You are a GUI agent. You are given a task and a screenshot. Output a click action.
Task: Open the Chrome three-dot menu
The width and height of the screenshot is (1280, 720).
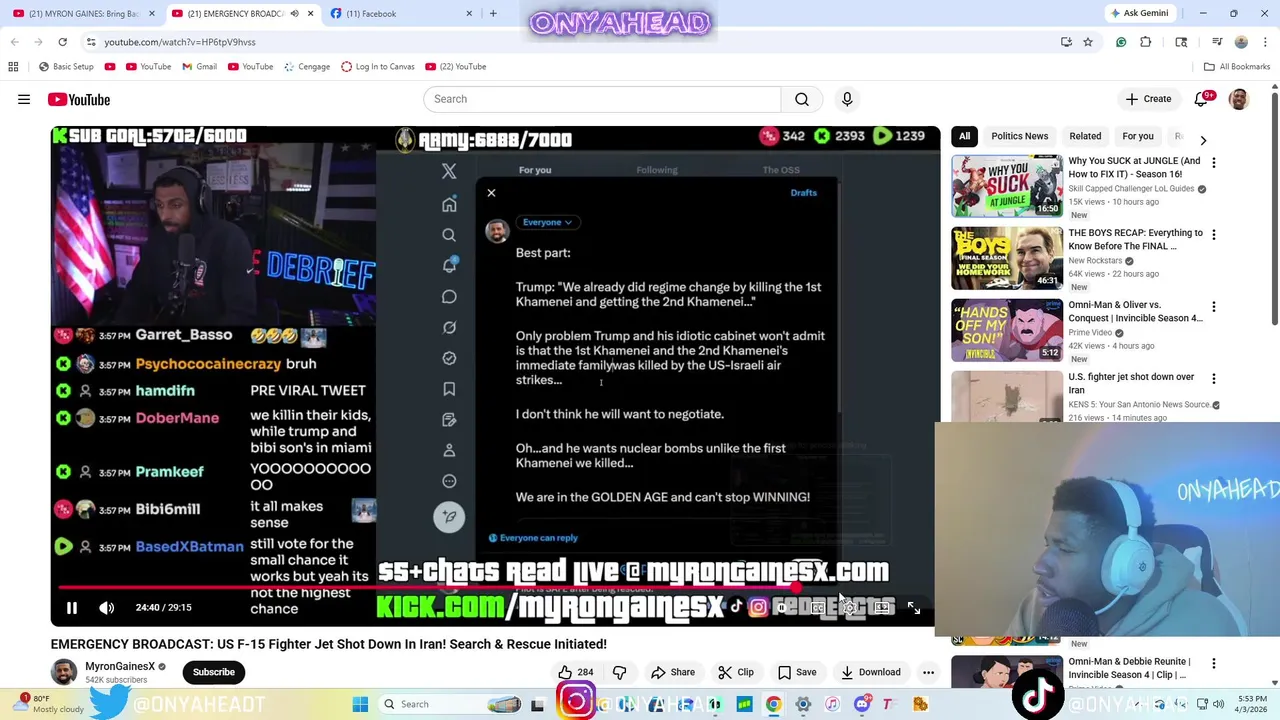1264,42
